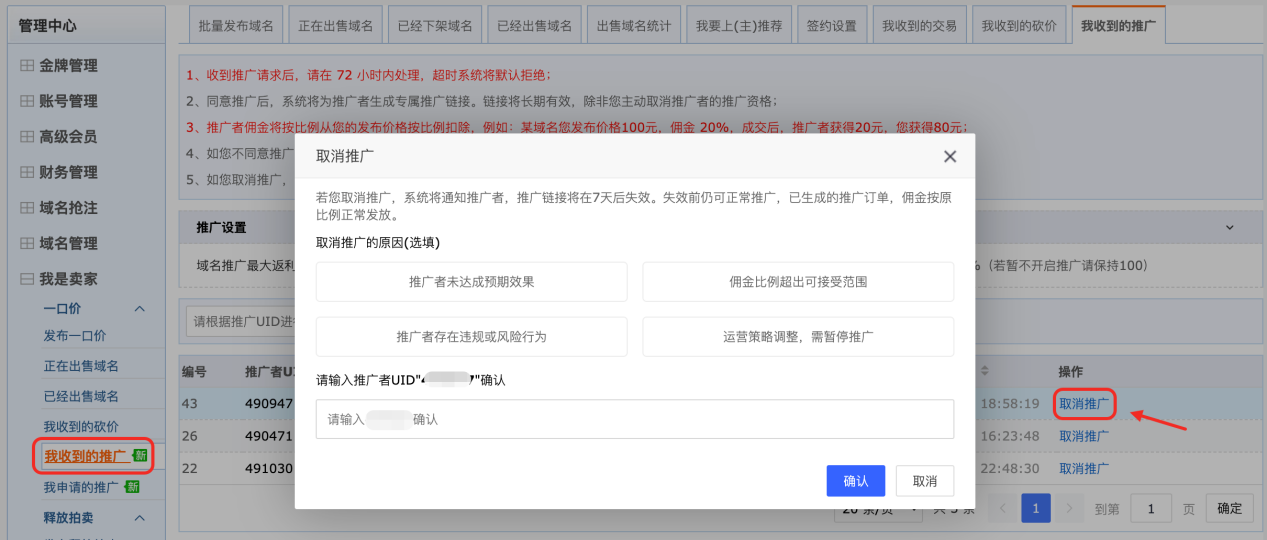The image size is (1267, 540).
Task: Click the promoter UID confirmation input field
Action: 634,419
